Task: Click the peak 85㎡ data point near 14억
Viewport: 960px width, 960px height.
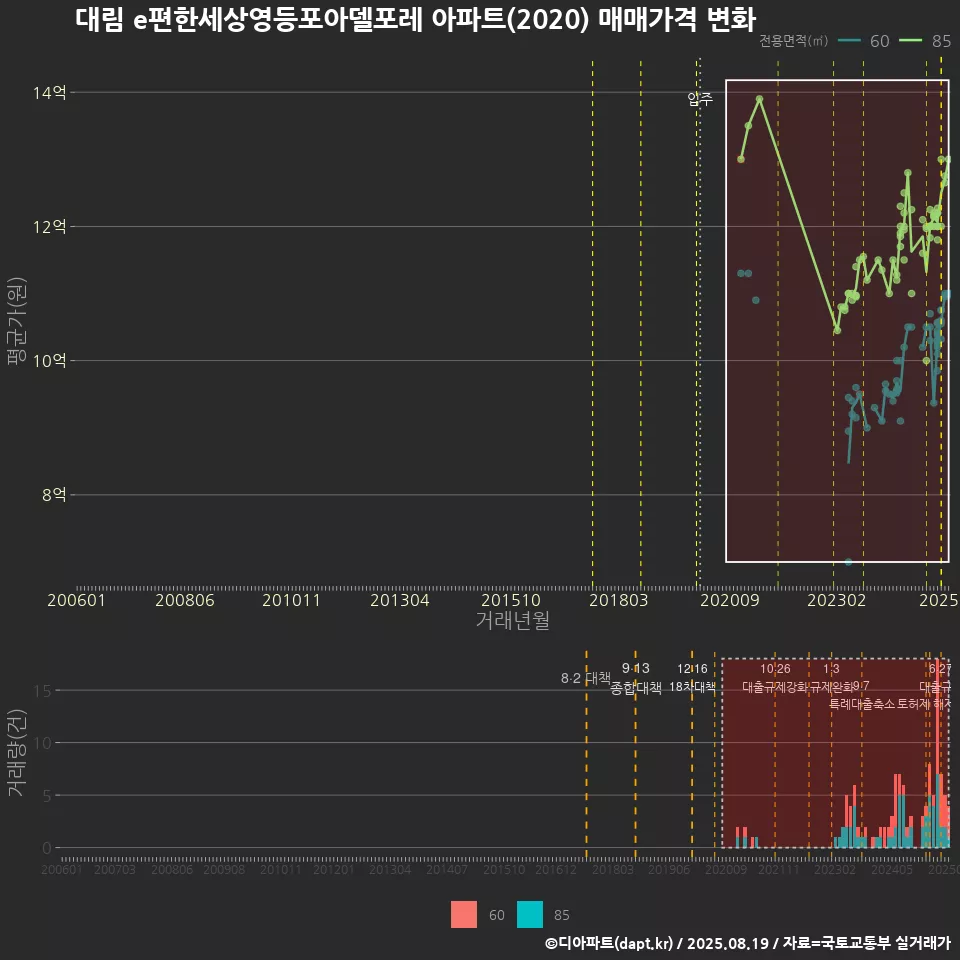Action: pos(759,99)
